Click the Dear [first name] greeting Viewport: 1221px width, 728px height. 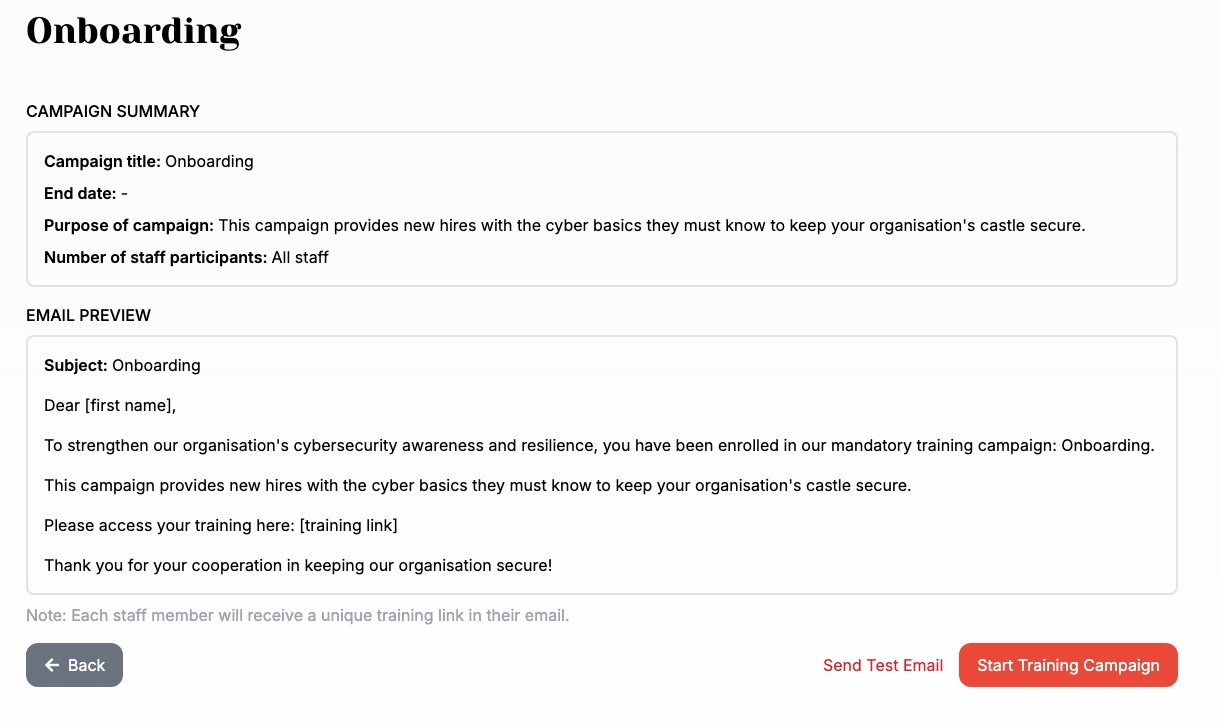point(110,405)
